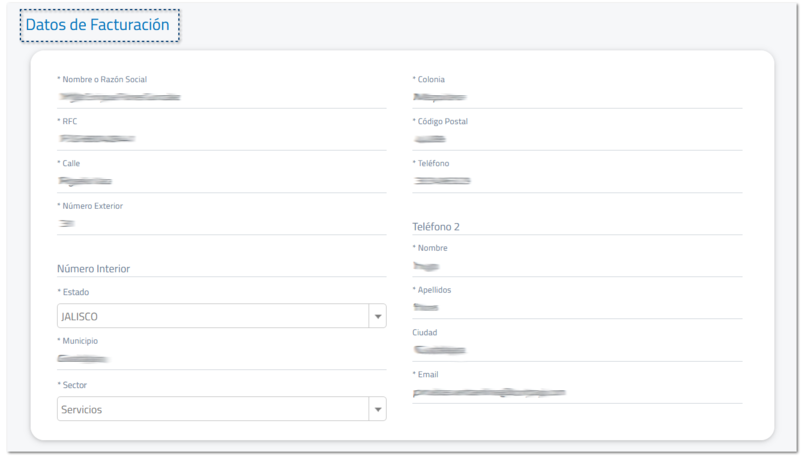Focus the Teléfono 2 field
The width and height of the screenshot is (802, 457).
coord(576,226)
